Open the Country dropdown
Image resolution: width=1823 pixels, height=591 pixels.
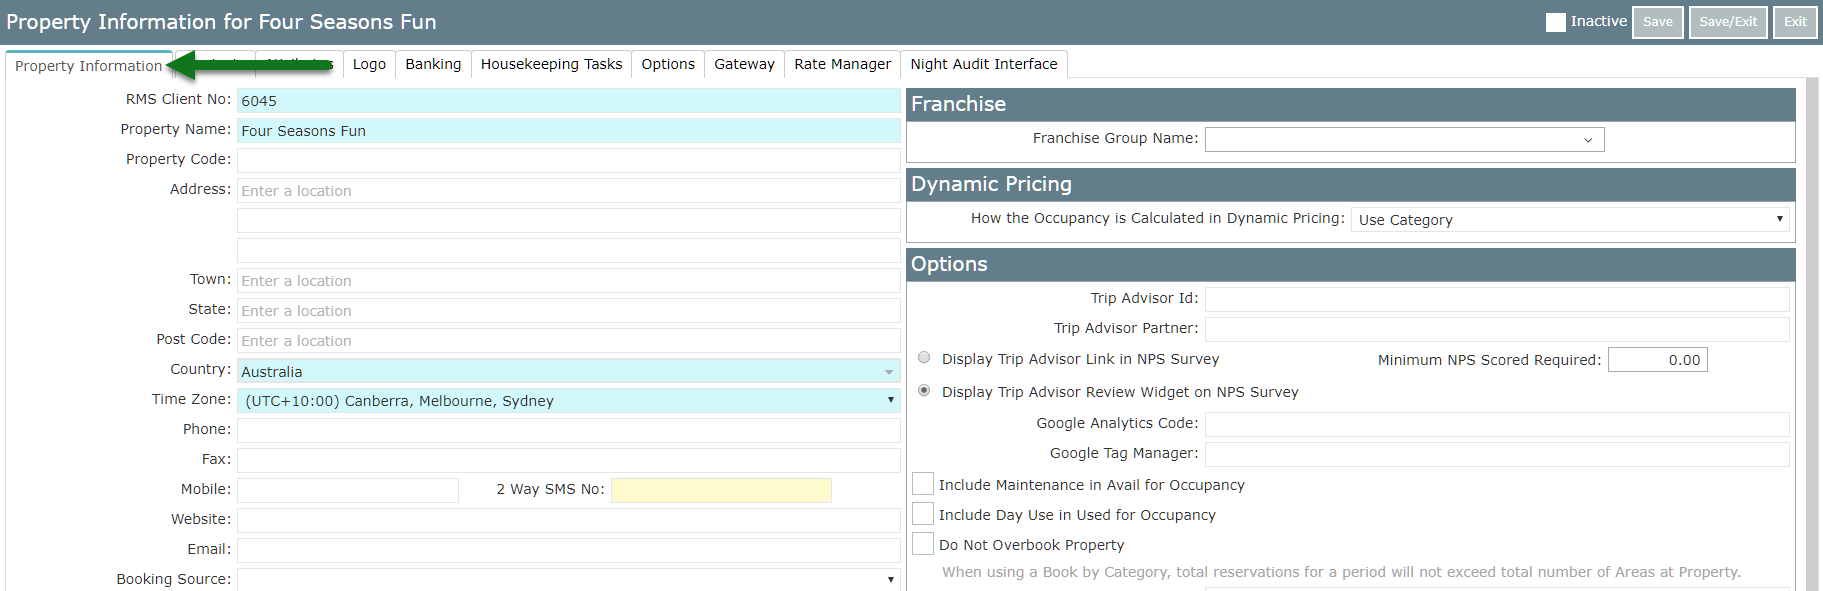point(568,370)
